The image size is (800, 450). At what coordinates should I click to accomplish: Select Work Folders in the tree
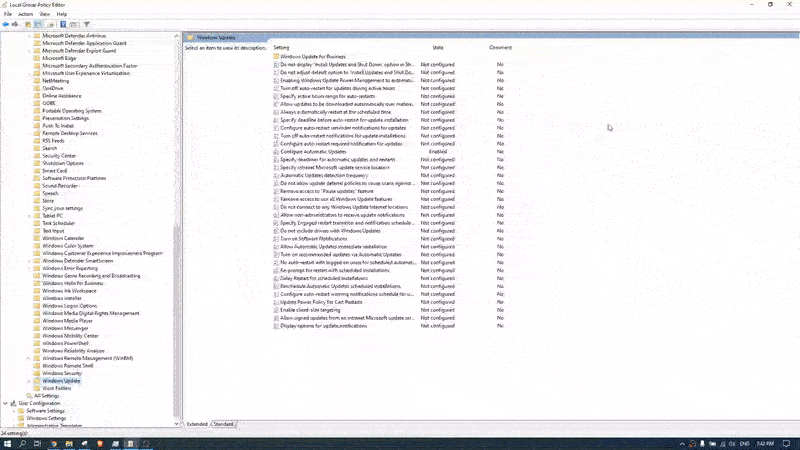point(57,388)
